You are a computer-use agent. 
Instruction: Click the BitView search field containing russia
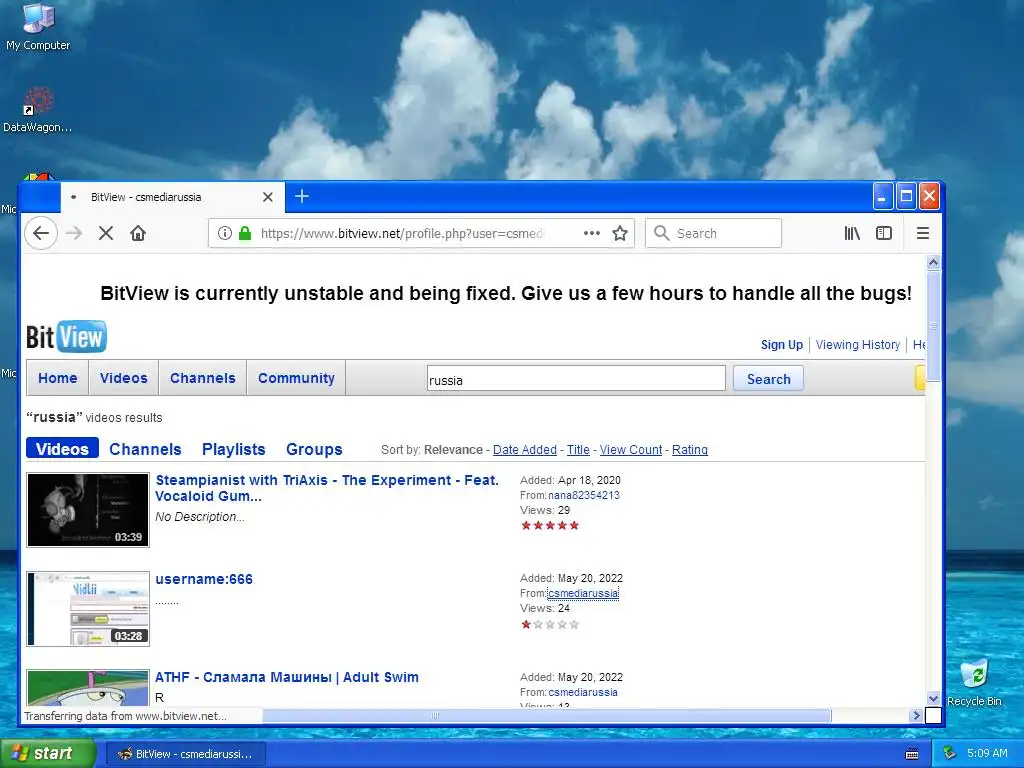[x=576, y=379]
